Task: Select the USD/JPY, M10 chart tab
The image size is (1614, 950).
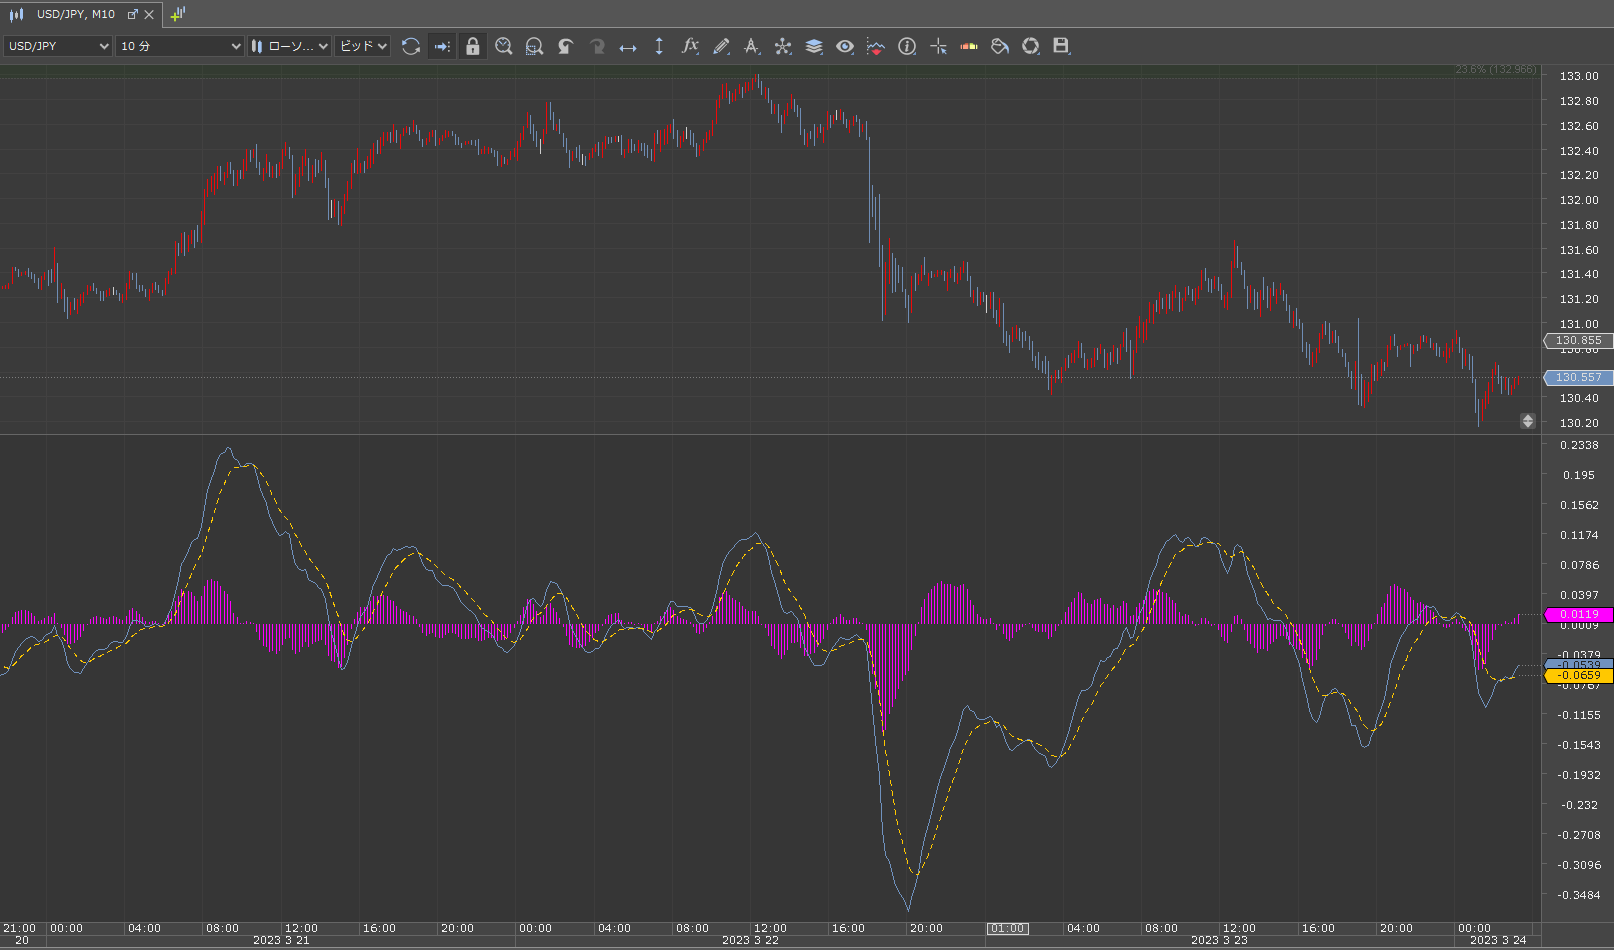Action: point(75,14)
